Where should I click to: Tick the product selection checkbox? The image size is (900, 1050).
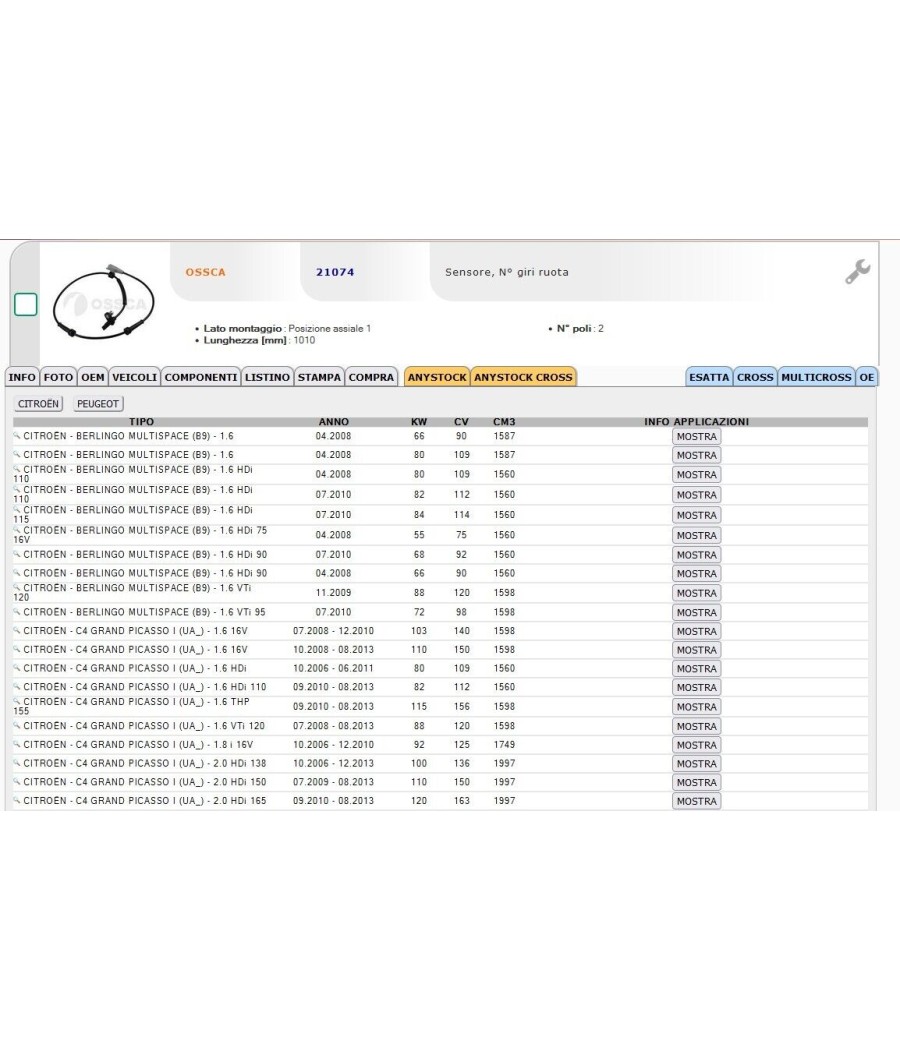25,305
